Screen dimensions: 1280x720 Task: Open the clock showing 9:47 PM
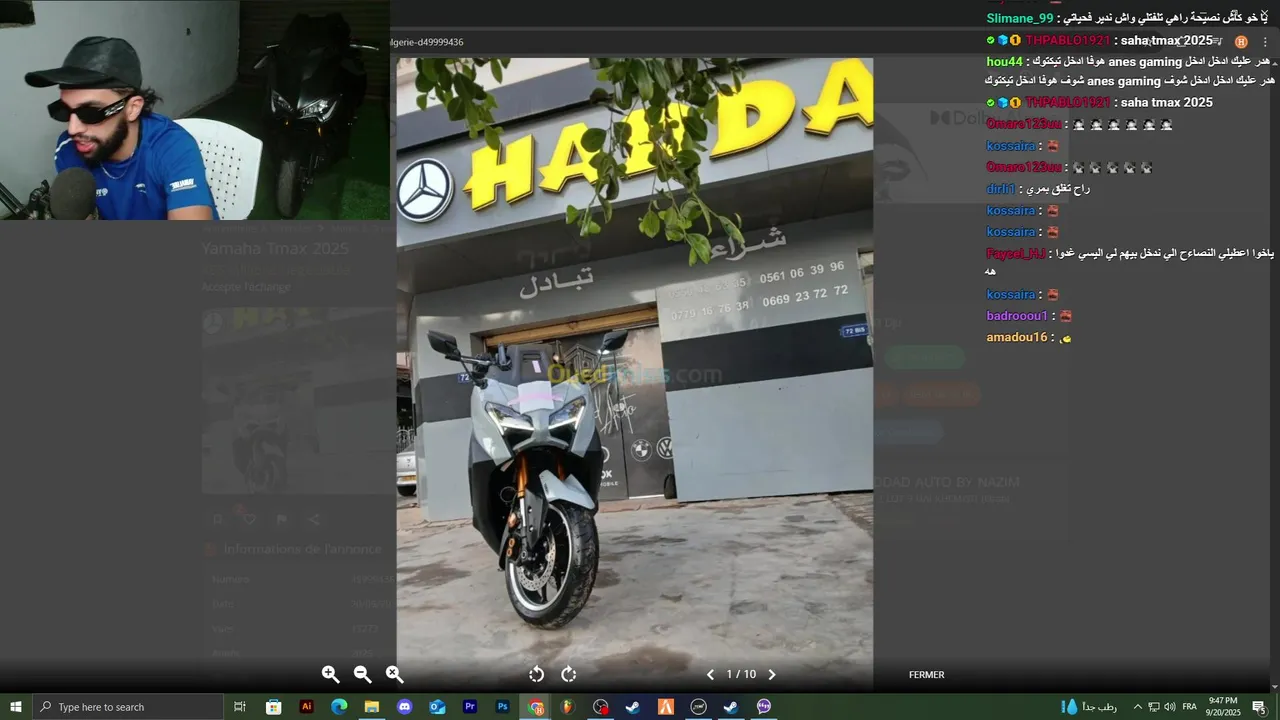[1223, 707]
